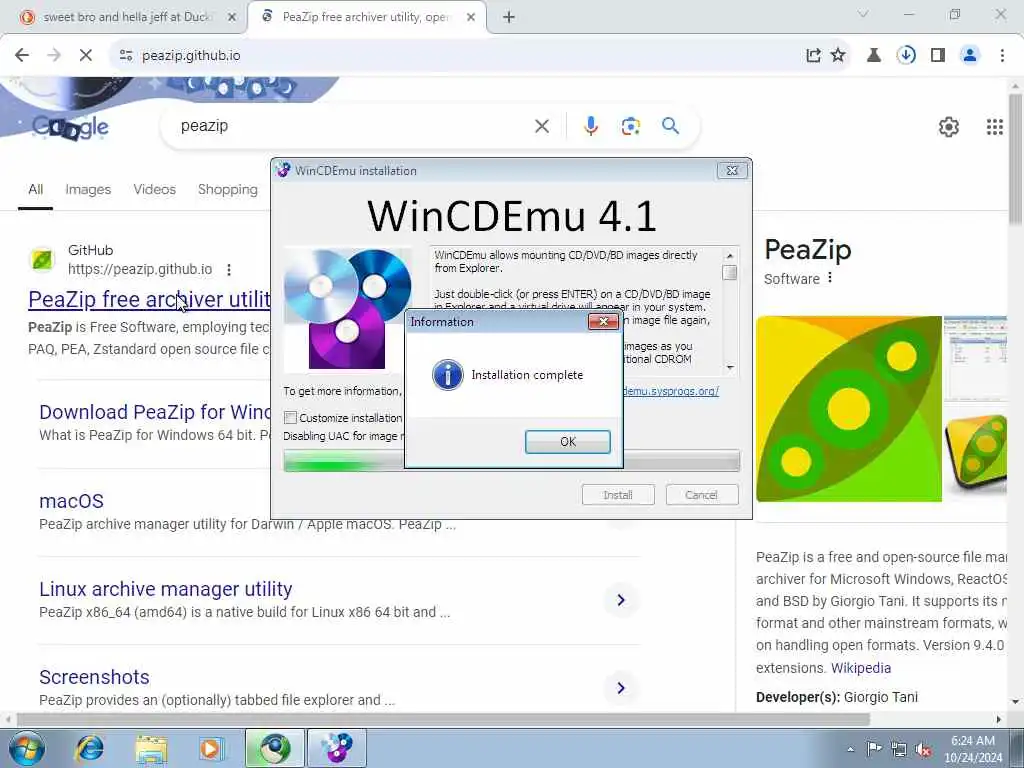Click the magnifier search button

(670, 125)
